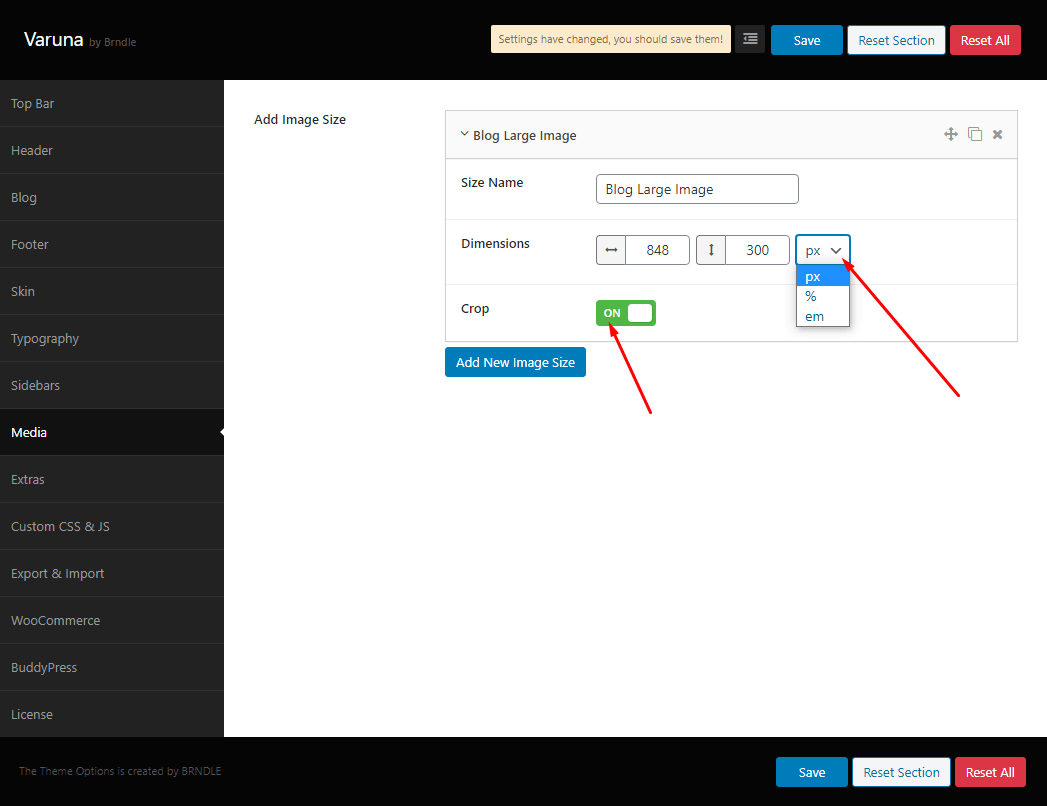
Task: Open the Footer settings section
Action: [112, 244]
